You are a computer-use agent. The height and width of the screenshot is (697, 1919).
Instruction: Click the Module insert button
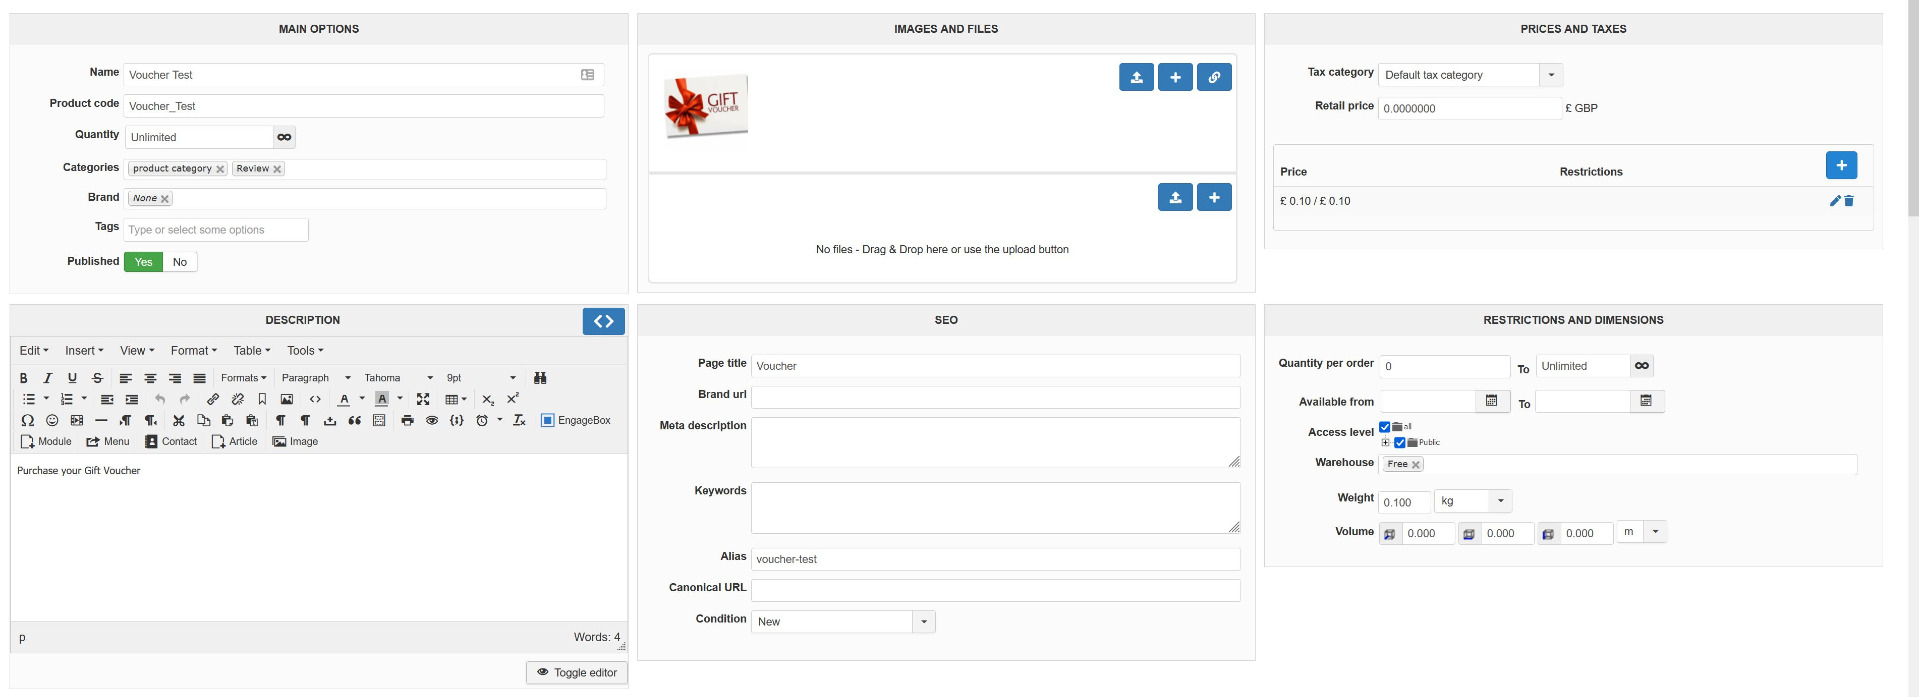tap(46, 441)
